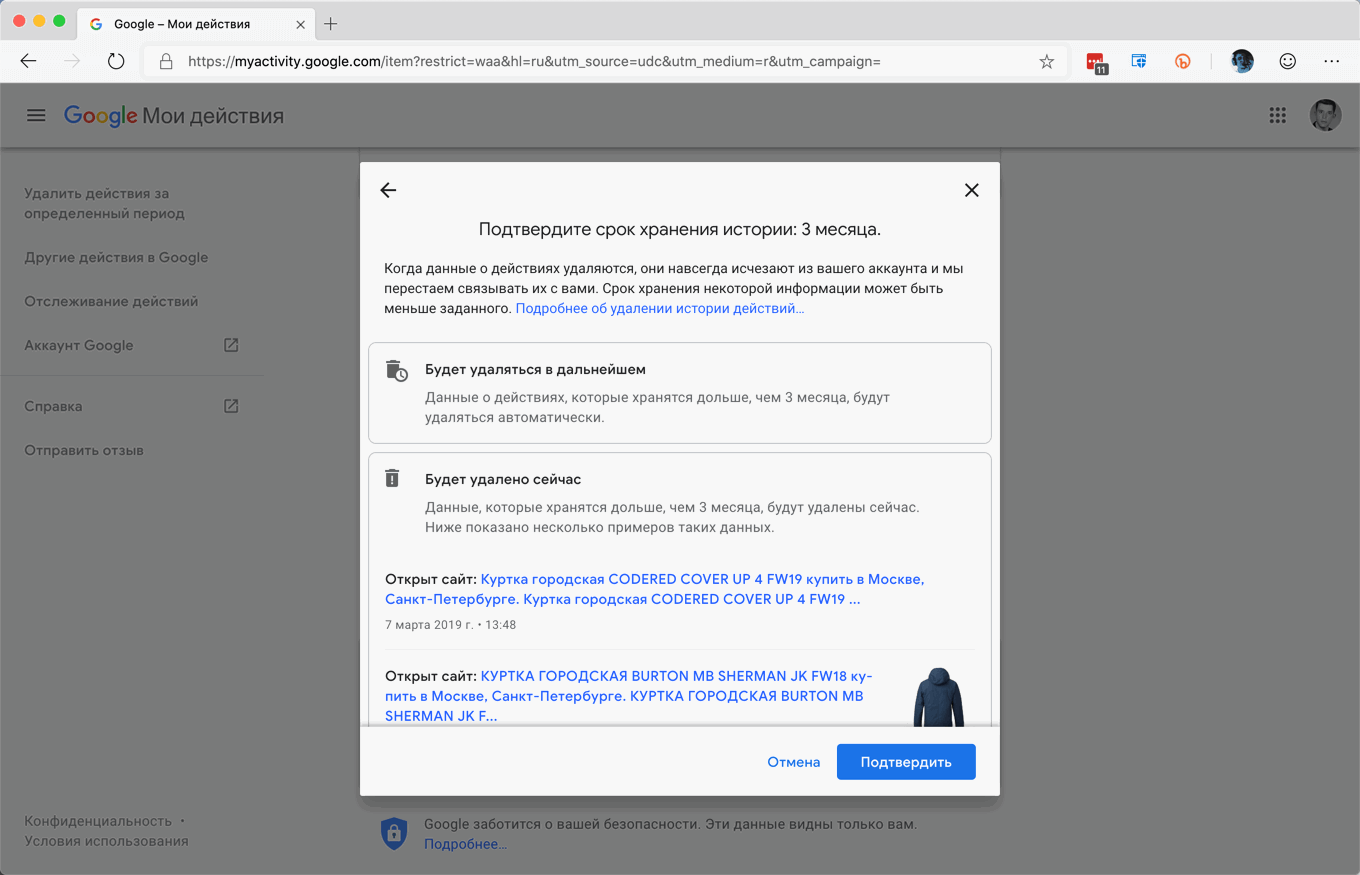Open the Google account avatar menu

click(x=1325, y=116)
